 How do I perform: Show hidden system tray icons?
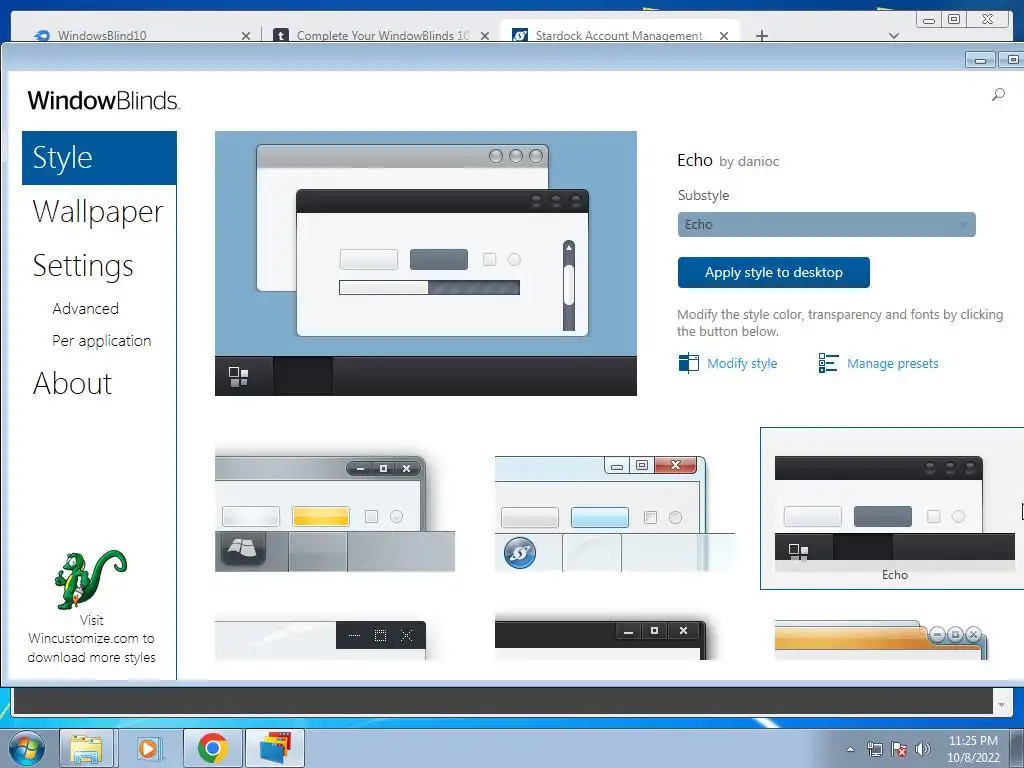[850, 750]
